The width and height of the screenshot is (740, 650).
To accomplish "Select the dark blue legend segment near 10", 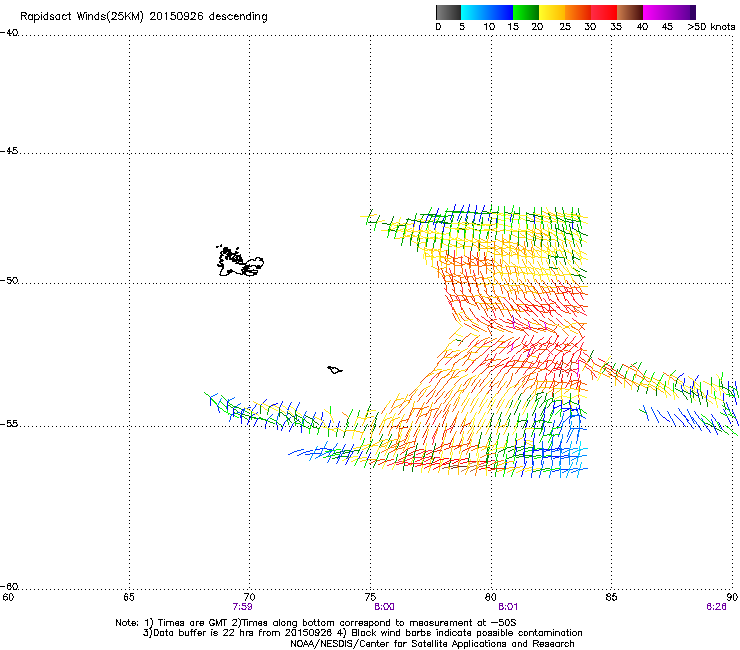I will tap(500, 12).
